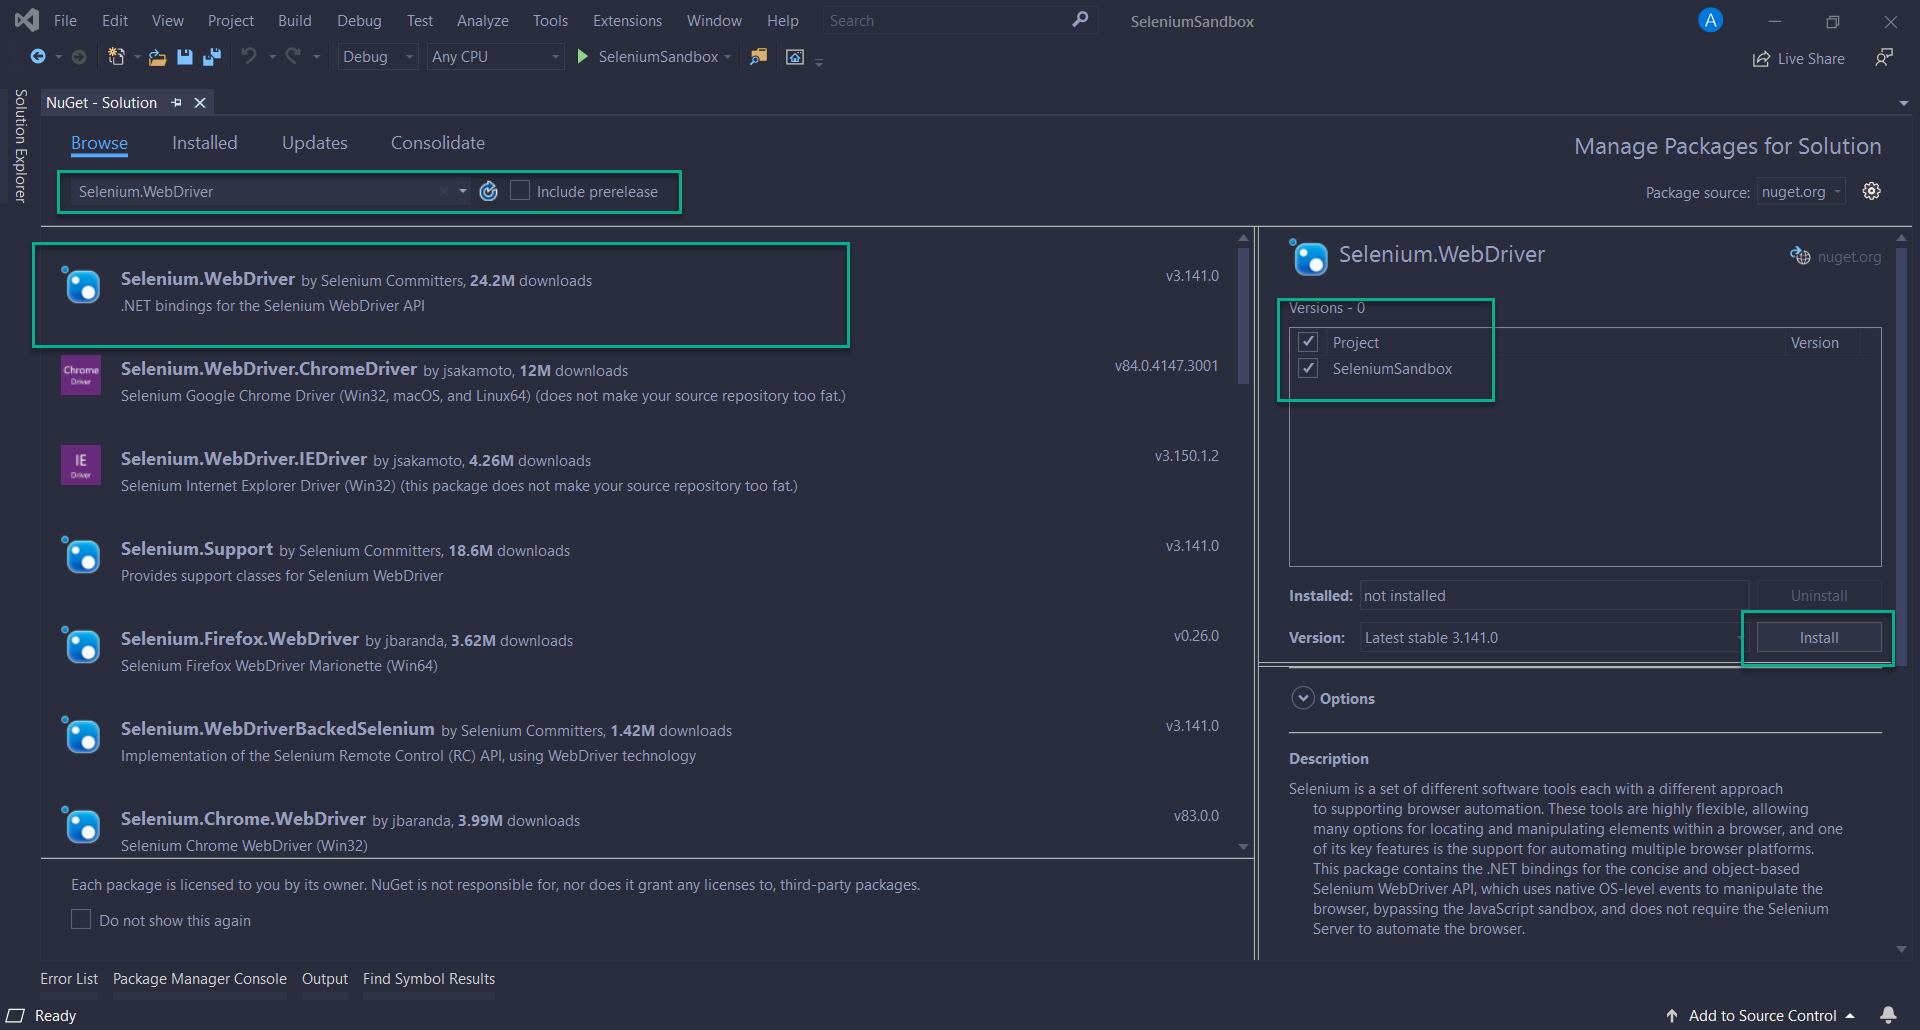The width and height of the screenshot is (1920, 1030).
Task: Switch to the Consolidate tab
Action: (x=438, y=143)
